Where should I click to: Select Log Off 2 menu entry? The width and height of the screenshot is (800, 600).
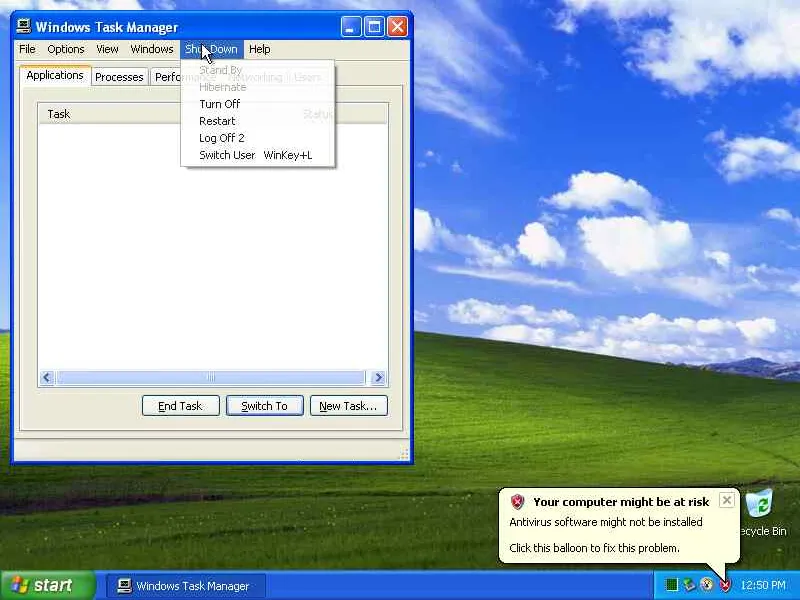tap(258, 138)
